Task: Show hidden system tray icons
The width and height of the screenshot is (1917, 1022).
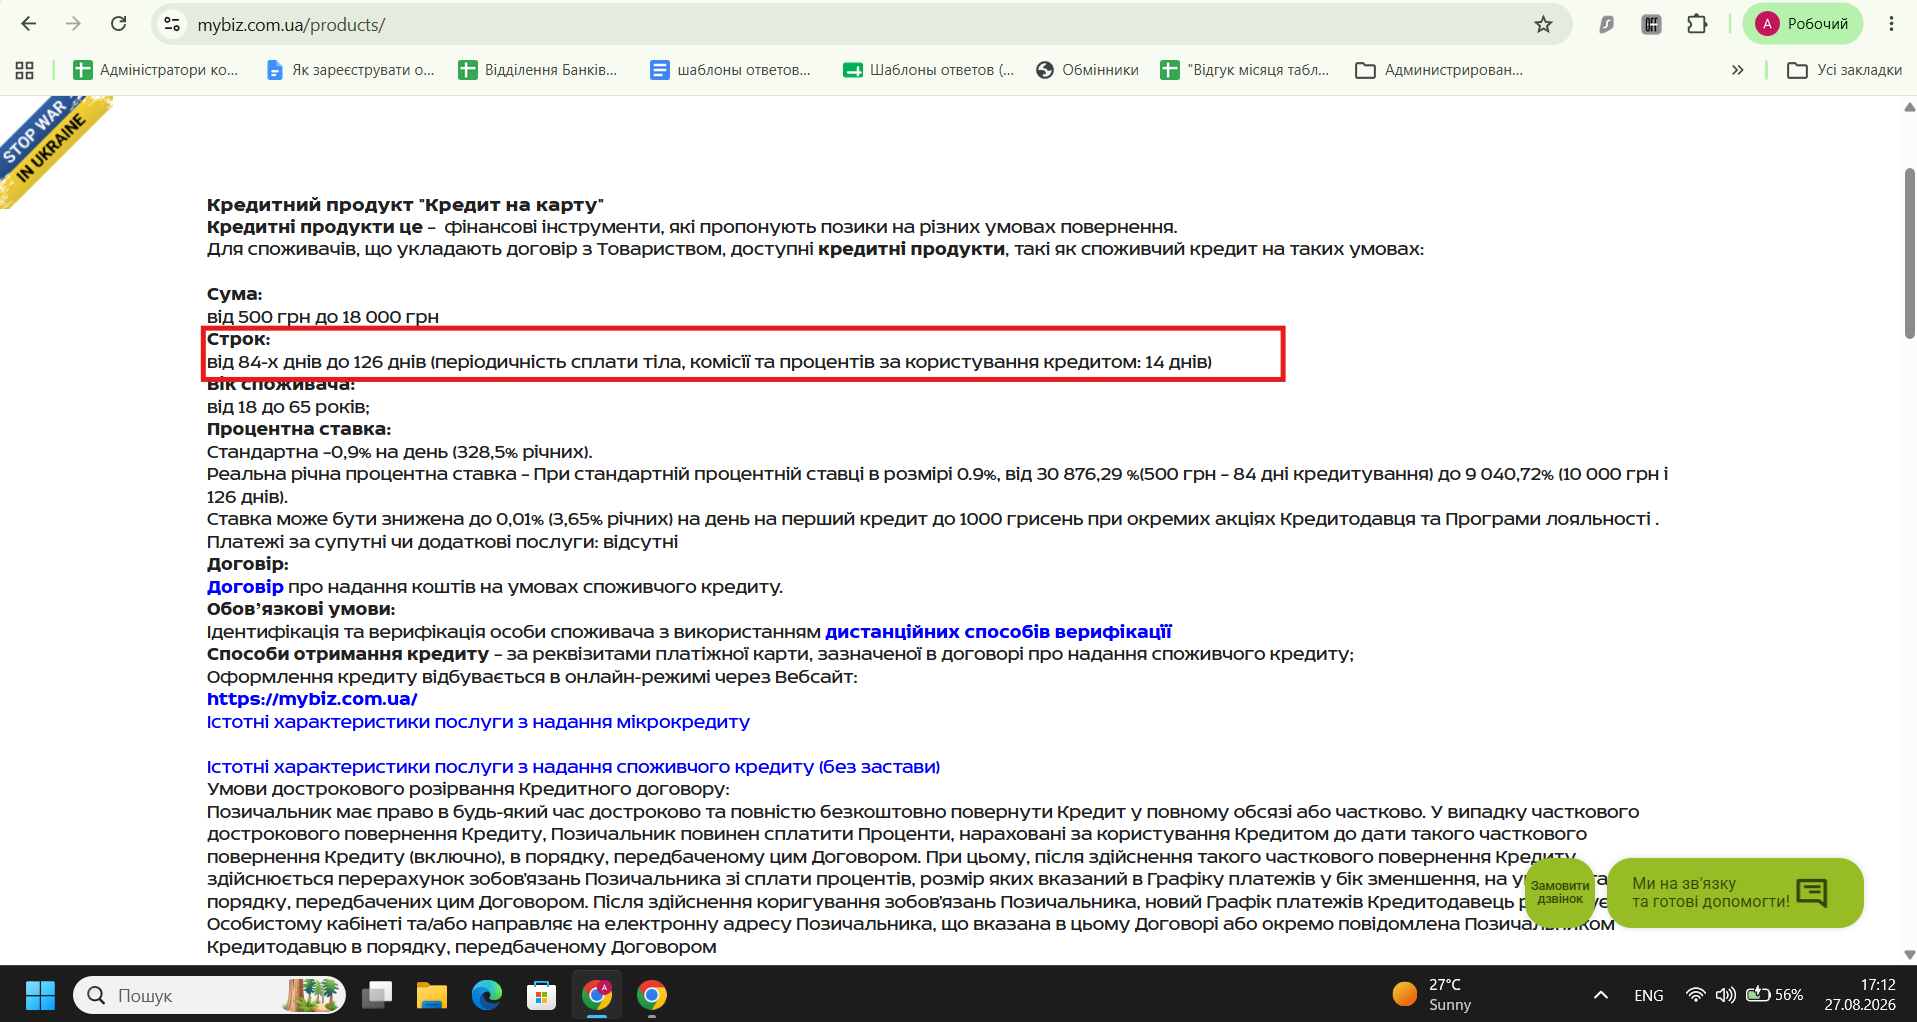Action: coord(1601,995)
